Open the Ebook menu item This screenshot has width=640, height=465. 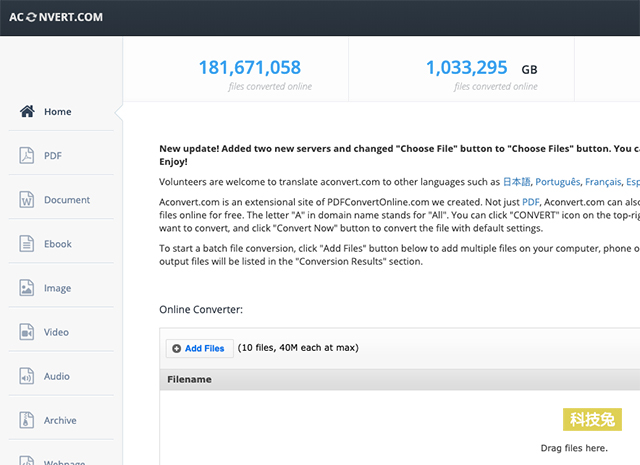click(61, 244)
